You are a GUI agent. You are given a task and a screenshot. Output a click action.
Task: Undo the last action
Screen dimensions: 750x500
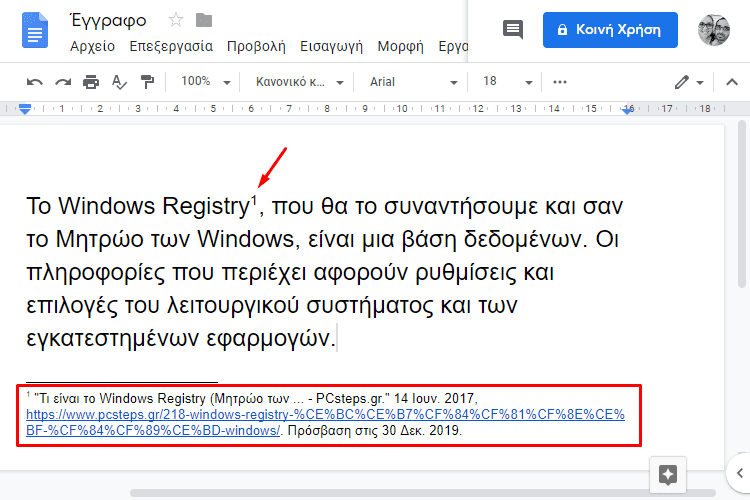[x=34, y=82]
